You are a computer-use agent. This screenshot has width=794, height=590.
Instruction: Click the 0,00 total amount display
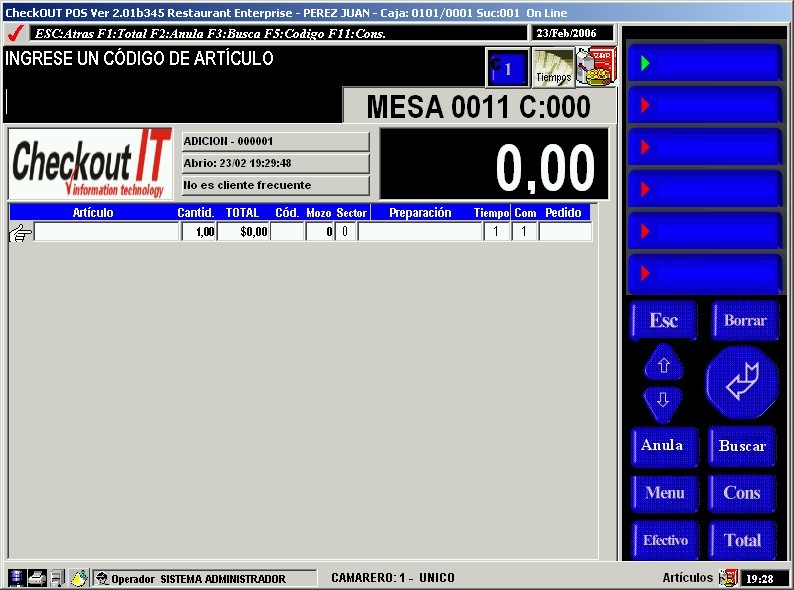pos(494,164)
